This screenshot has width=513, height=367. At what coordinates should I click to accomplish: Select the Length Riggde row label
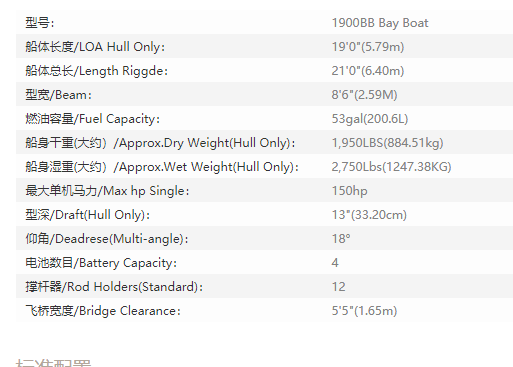click(96, 71)
